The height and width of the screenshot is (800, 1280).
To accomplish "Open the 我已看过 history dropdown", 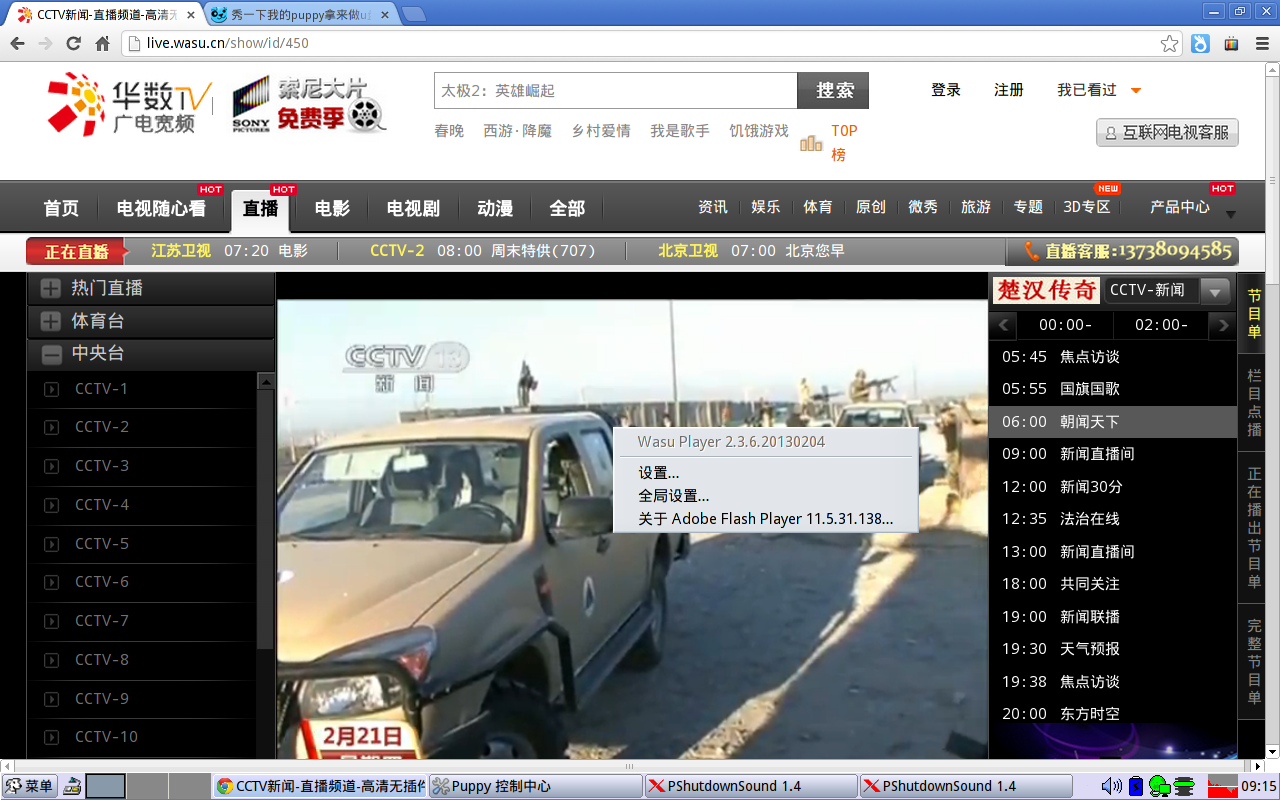I will tap(1135, 91).
